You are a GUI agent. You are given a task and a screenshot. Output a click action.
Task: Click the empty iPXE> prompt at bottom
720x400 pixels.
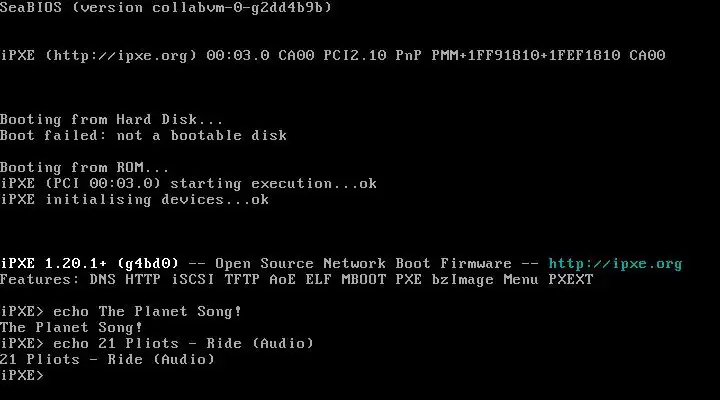coord(22,376)
